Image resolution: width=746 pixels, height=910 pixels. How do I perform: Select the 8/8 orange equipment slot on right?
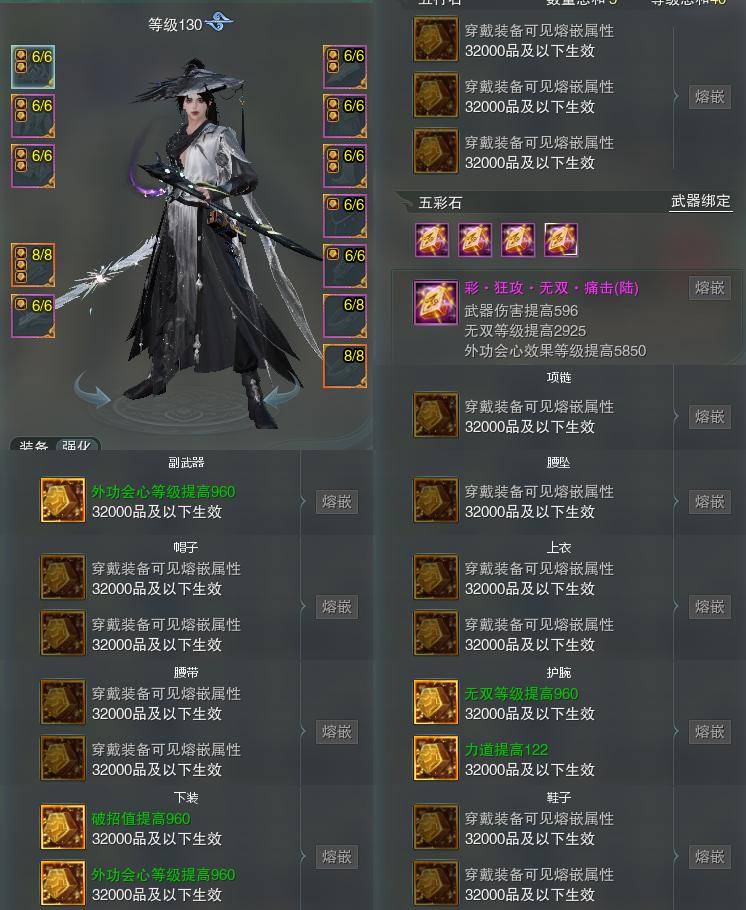tap(345, 366)
